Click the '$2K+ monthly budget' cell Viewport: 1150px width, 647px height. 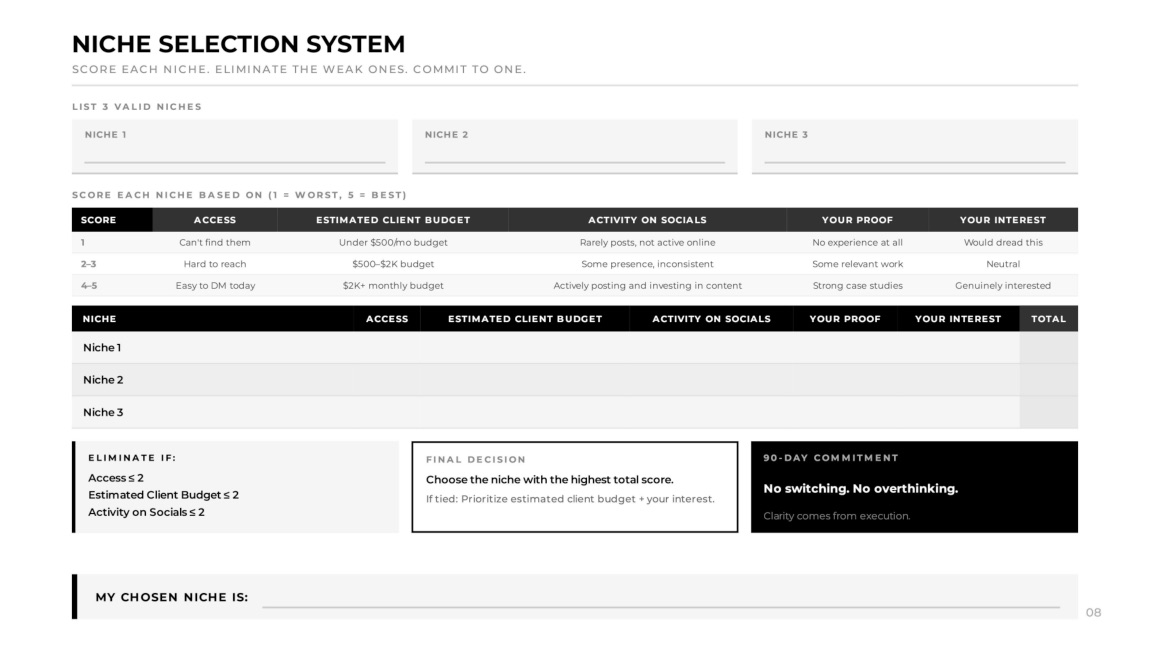click(x=393, y=285)
